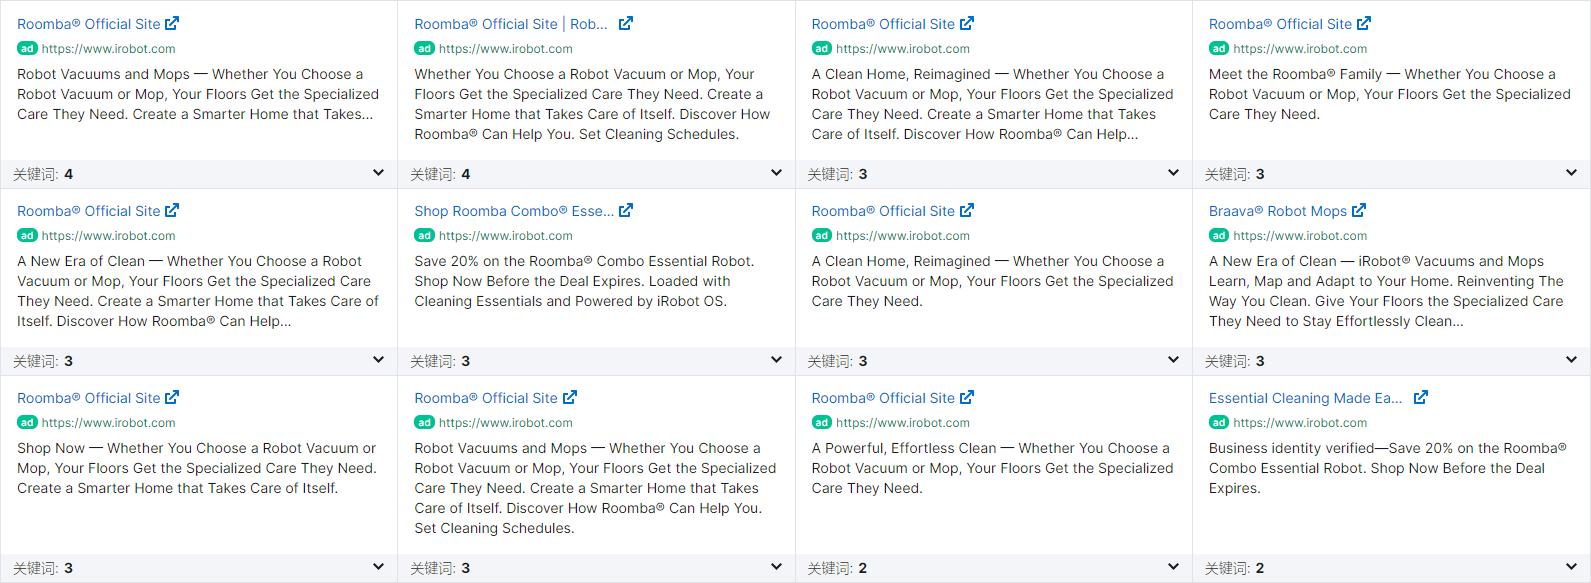Click the ad badge under Roomba® Official Site | Rob...
The width and height of the screenshot is (1591, 583).
coord(424,49)
